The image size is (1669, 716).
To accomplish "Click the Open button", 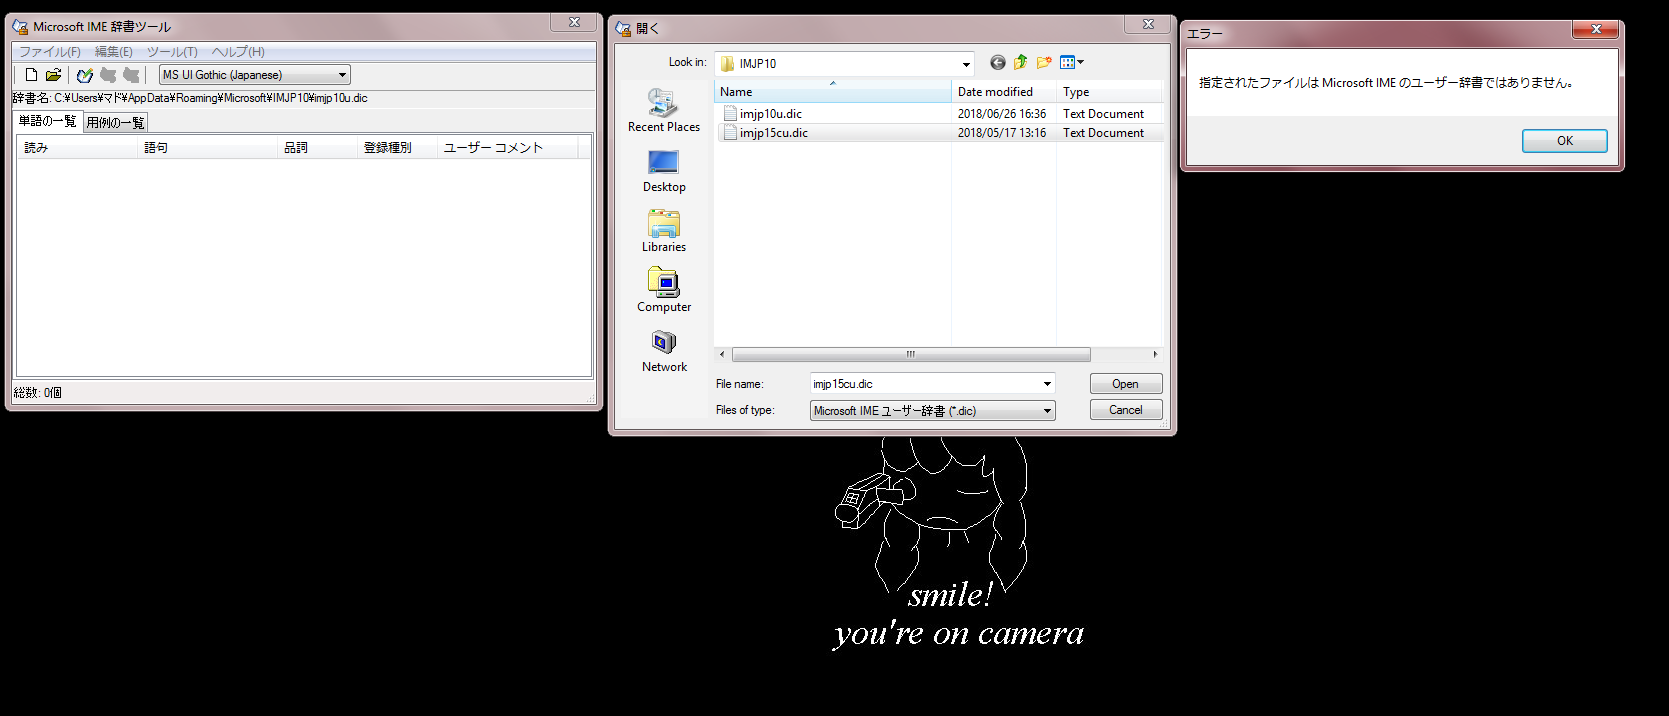I will (1125, 384).
